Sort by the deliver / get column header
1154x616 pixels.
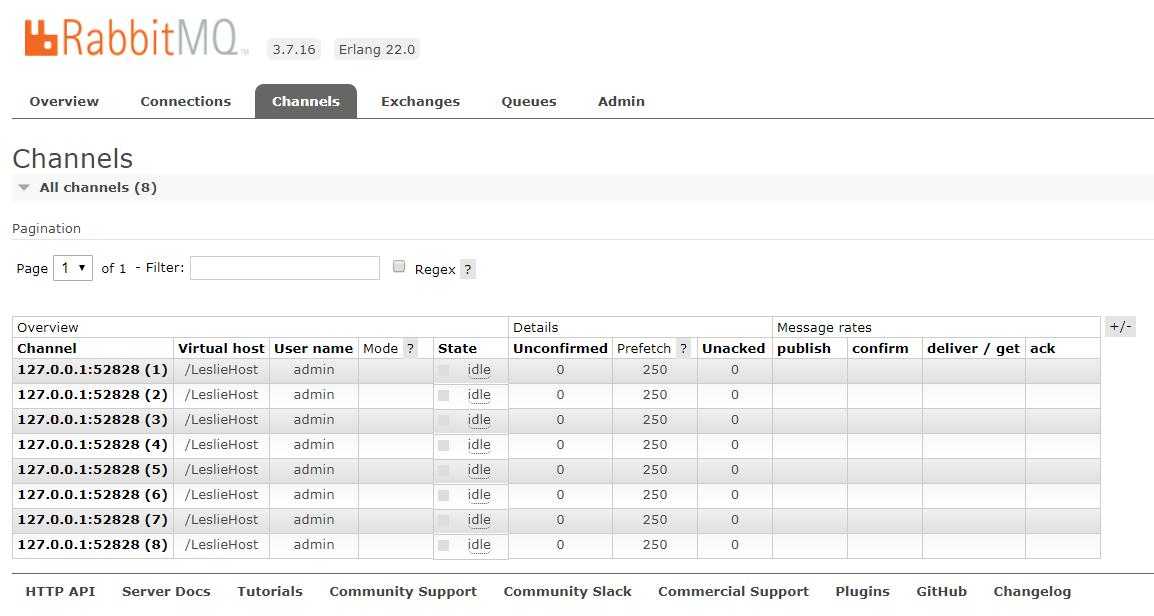click(973, 349)
